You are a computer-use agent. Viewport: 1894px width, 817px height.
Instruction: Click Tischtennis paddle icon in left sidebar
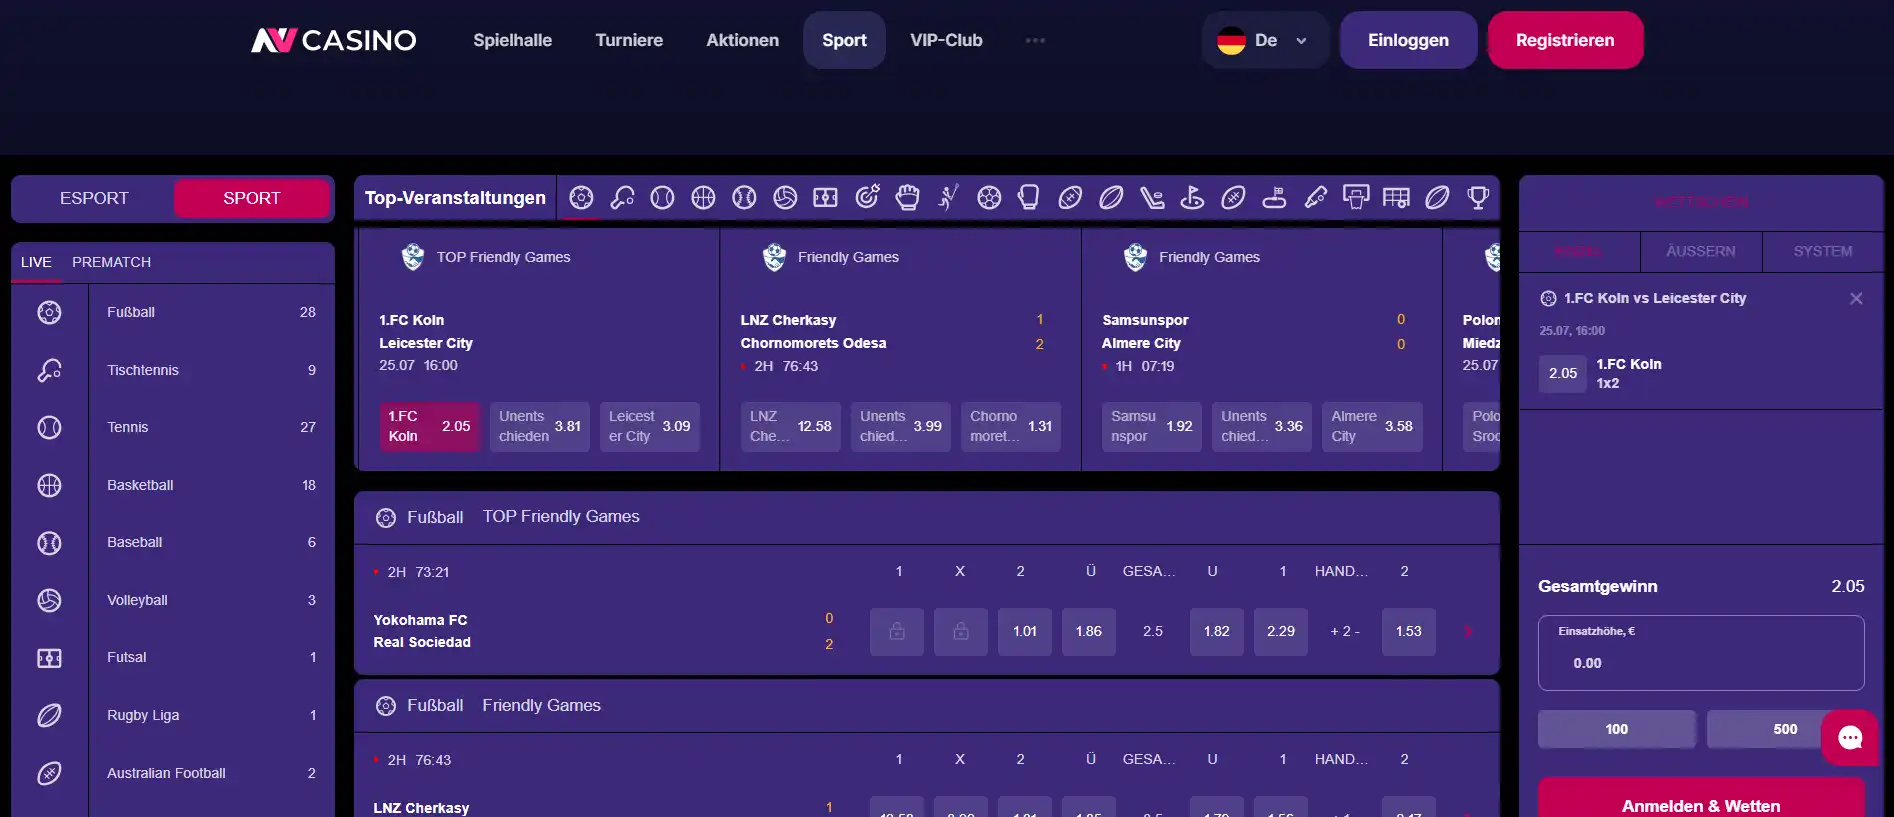[49, 370]
